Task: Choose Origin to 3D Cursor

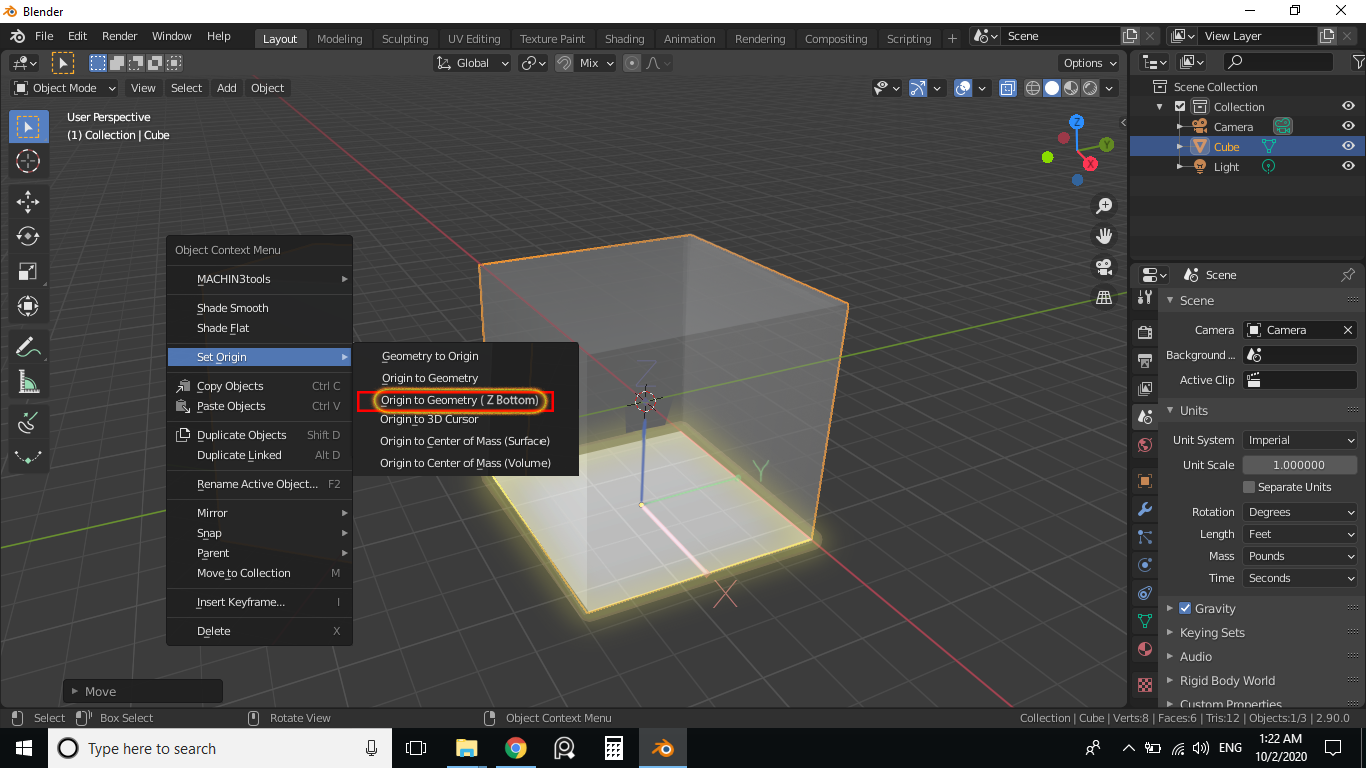Action: pos(429,419)
